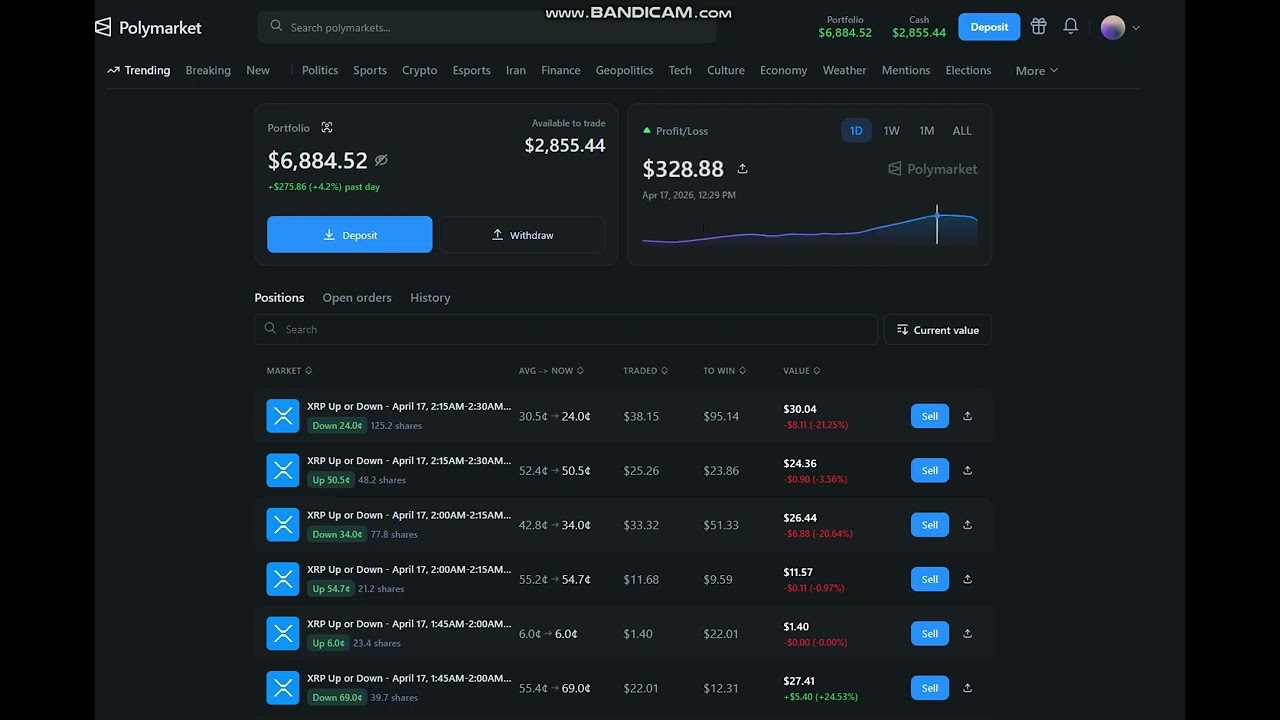Focus the positions Search field
1280x720 pixels.
pyautogui.click(x=566, y=329)
